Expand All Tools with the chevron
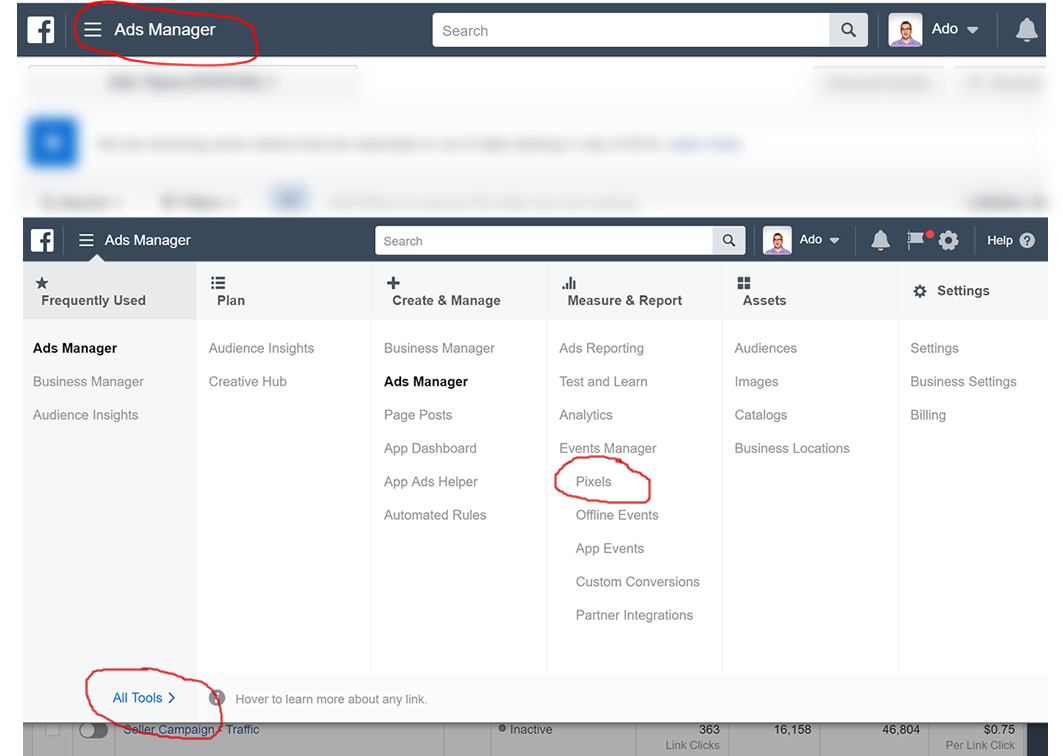Image resolution: width=1063 pixels, height=756 pixels. click(144, 698)
